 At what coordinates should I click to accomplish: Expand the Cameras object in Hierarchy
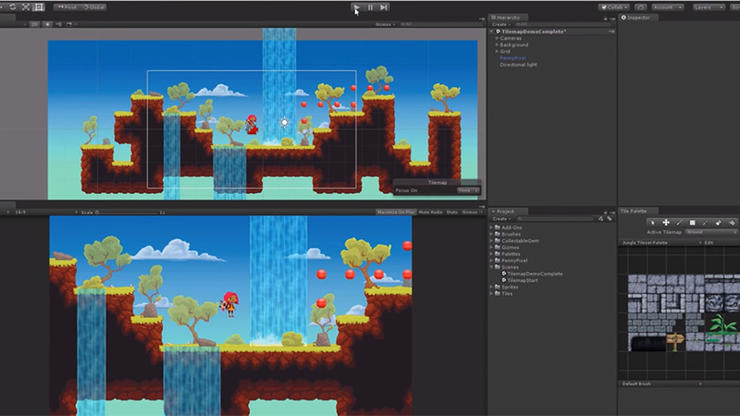[497, 38]
